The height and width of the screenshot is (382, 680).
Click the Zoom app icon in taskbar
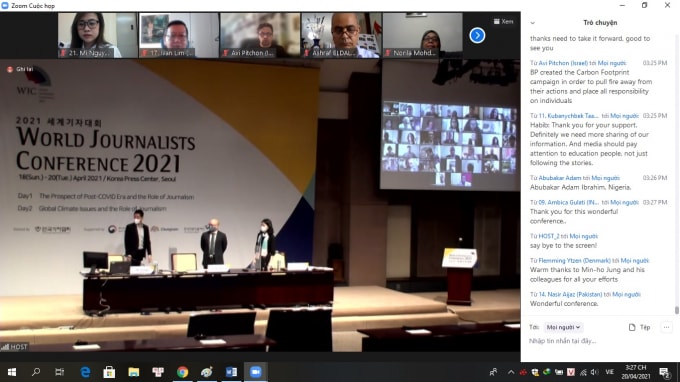point(256,372)
